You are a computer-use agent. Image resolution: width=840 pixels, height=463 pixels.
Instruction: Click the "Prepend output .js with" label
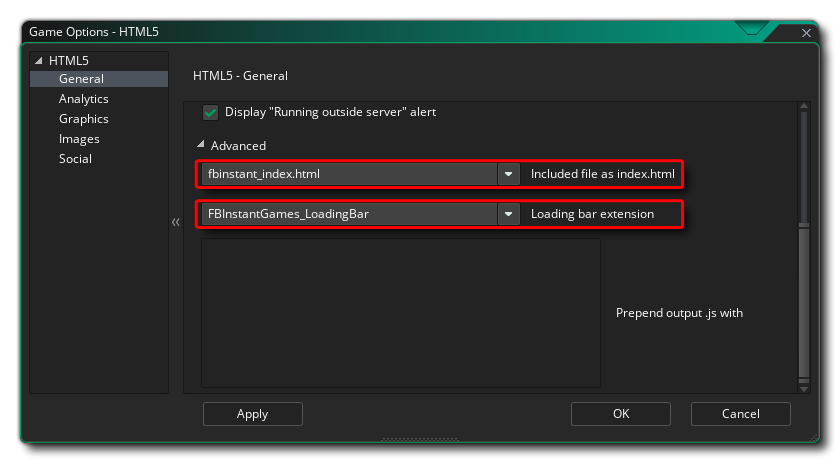click(x=679, y=313)
